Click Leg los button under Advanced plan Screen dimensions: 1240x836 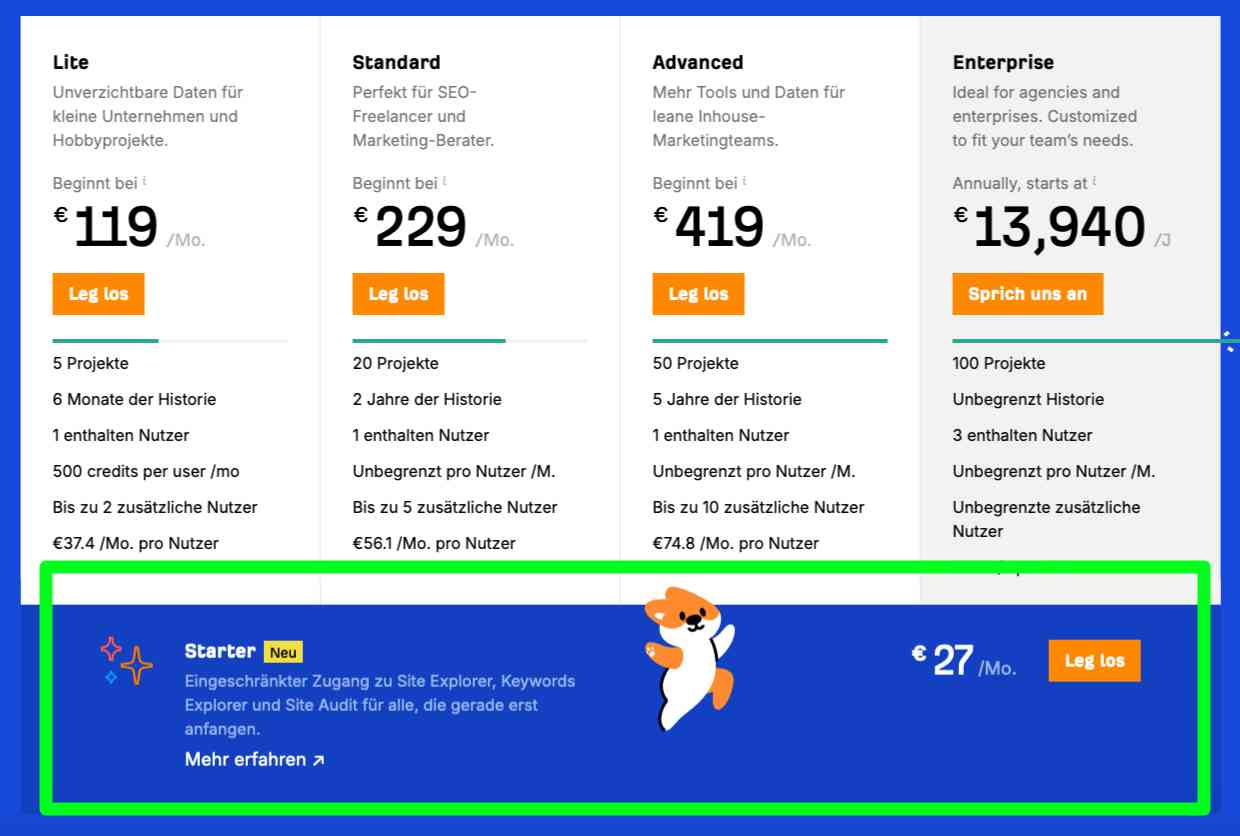698,294
